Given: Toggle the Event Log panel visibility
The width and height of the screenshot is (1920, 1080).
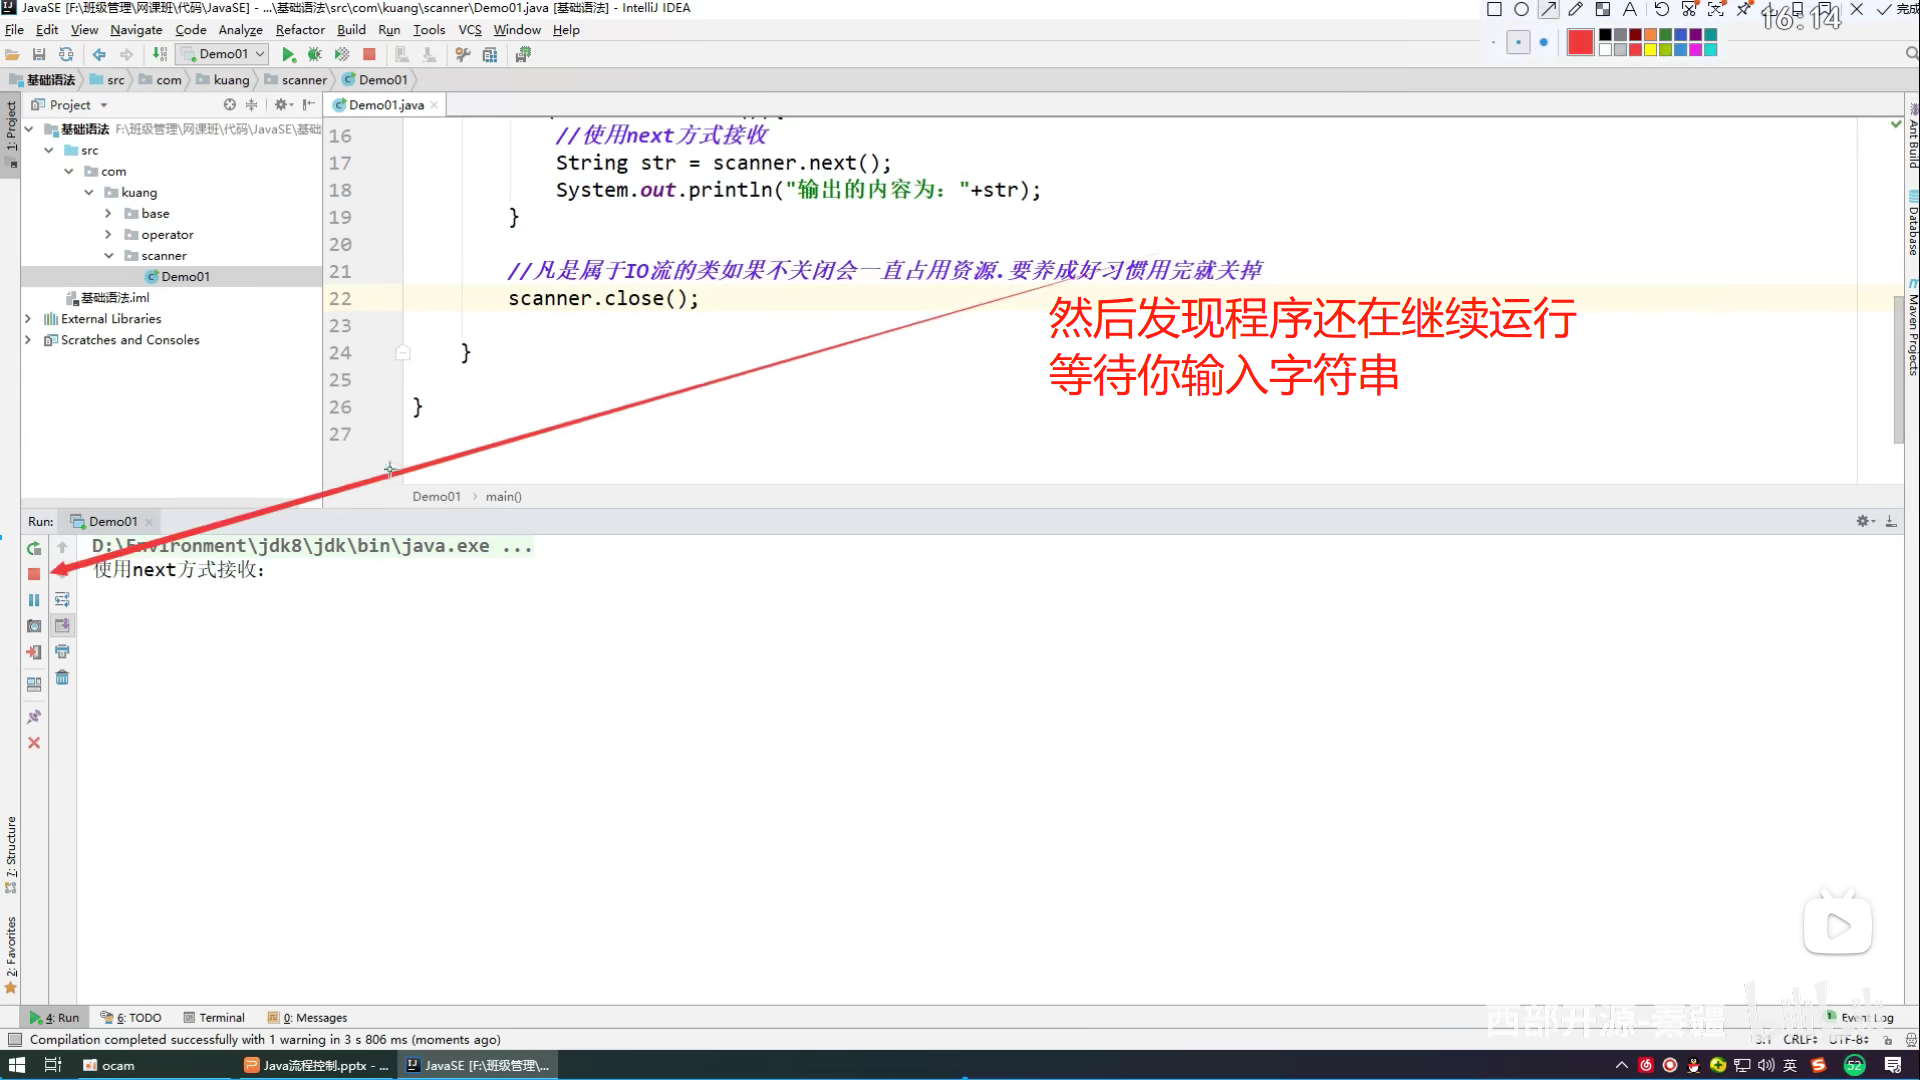Looking at the screenshot, I should click(x=1865, y=1017).
